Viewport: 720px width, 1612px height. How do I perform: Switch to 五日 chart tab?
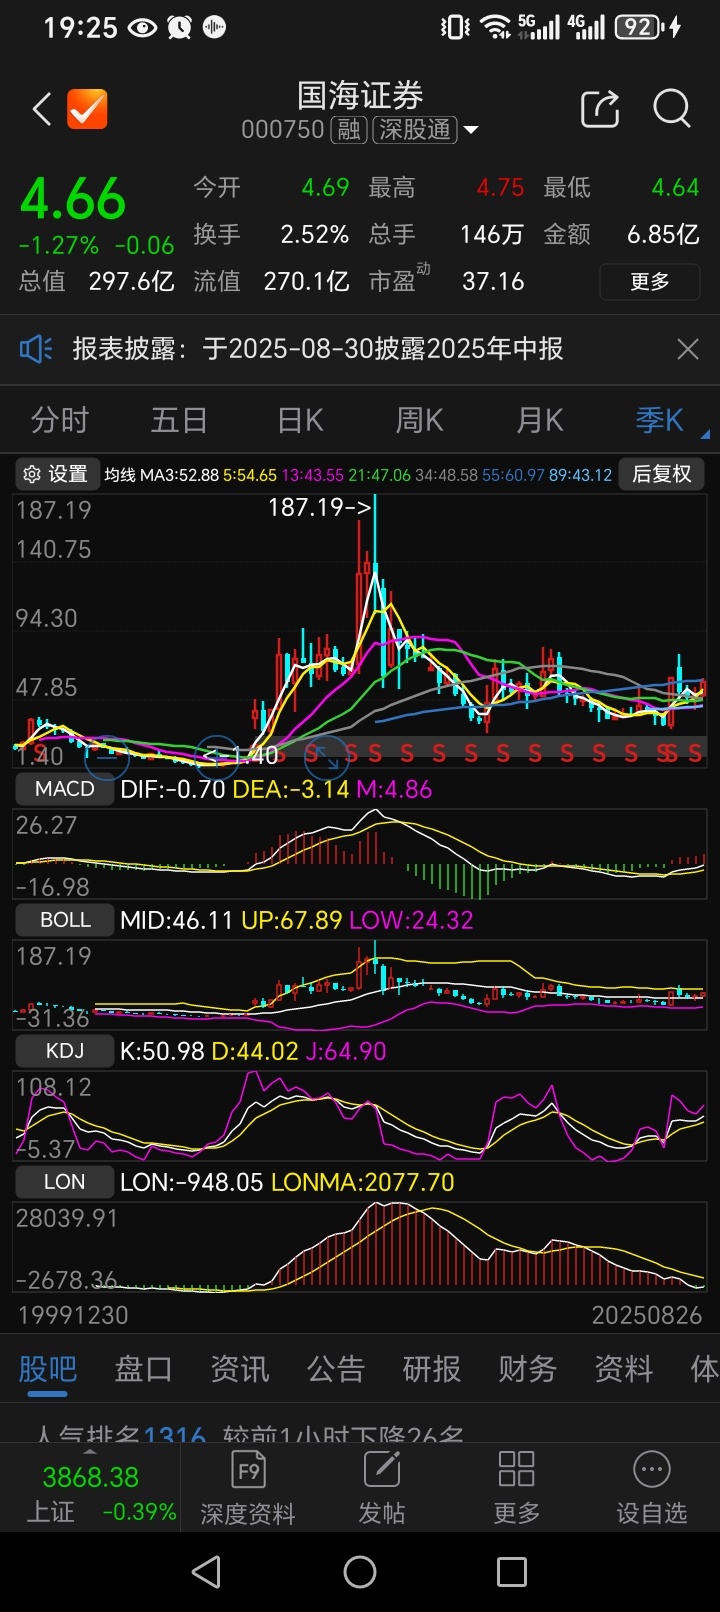tap(179, 420)
